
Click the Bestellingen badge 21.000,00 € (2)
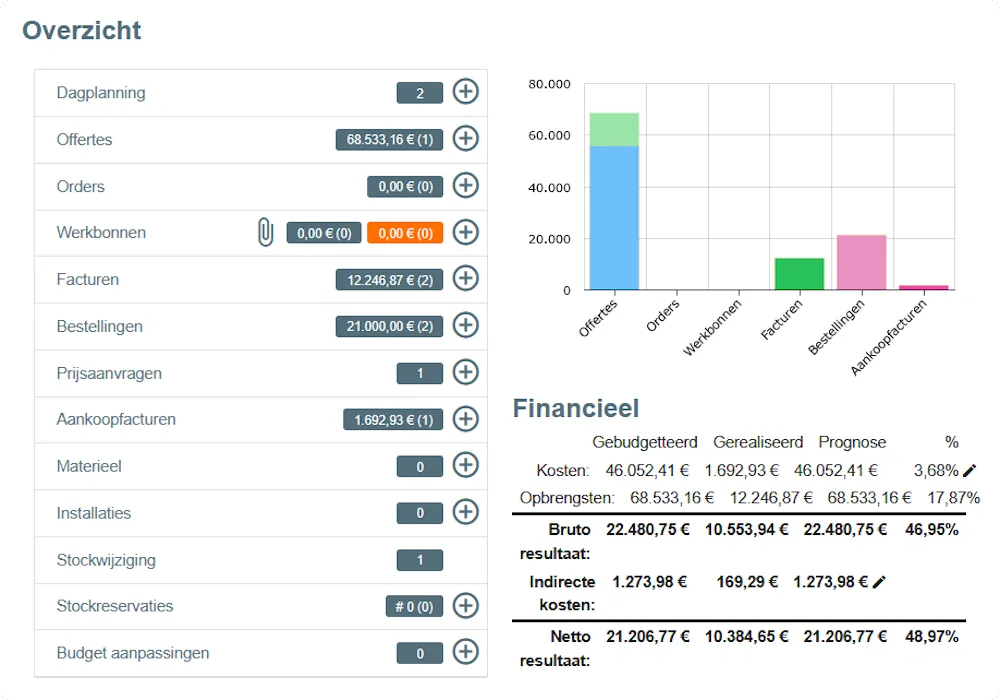(x=389, y=326)
